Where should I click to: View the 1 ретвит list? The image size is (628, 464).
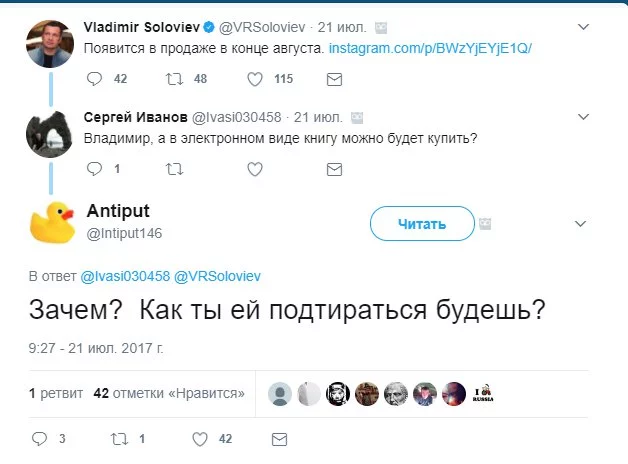[56, 393]
